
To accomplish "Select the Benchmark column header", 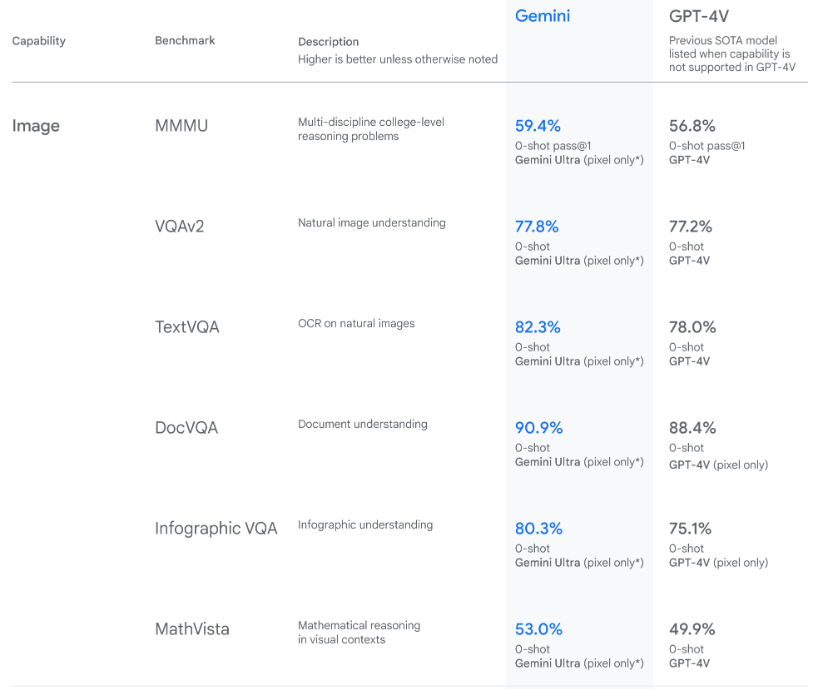I will click(185, 40).
